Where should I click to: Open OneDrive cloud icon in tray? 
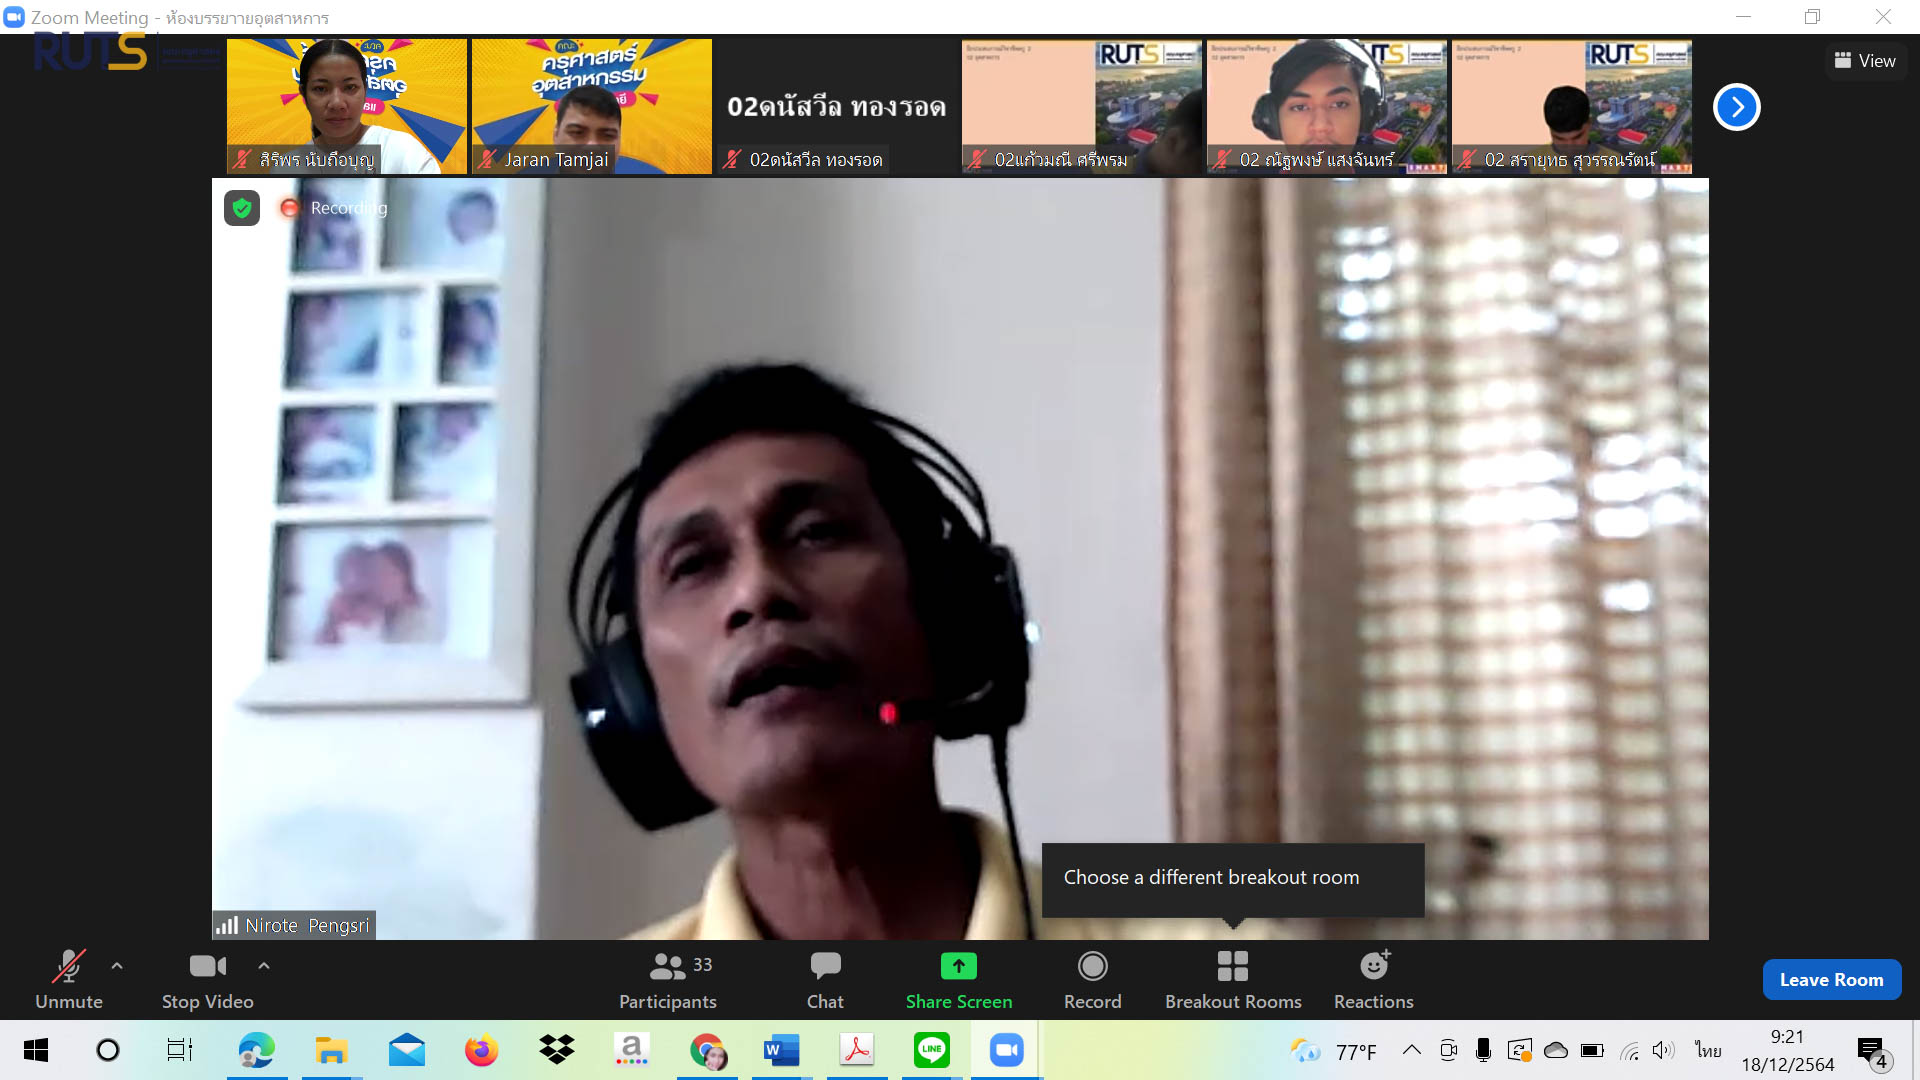pos(1556,1050)
